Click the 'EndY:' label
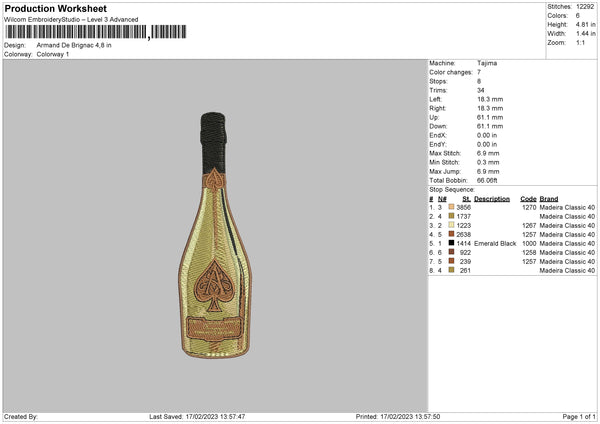600x424 pixels. coord(438,144)
